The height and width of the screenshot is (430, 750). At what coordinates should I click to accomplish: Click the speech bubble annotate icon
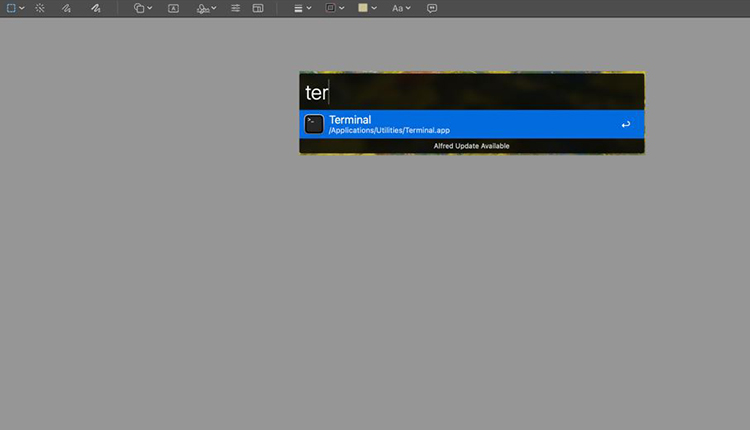pyautogui.click(x=432, y=8)
